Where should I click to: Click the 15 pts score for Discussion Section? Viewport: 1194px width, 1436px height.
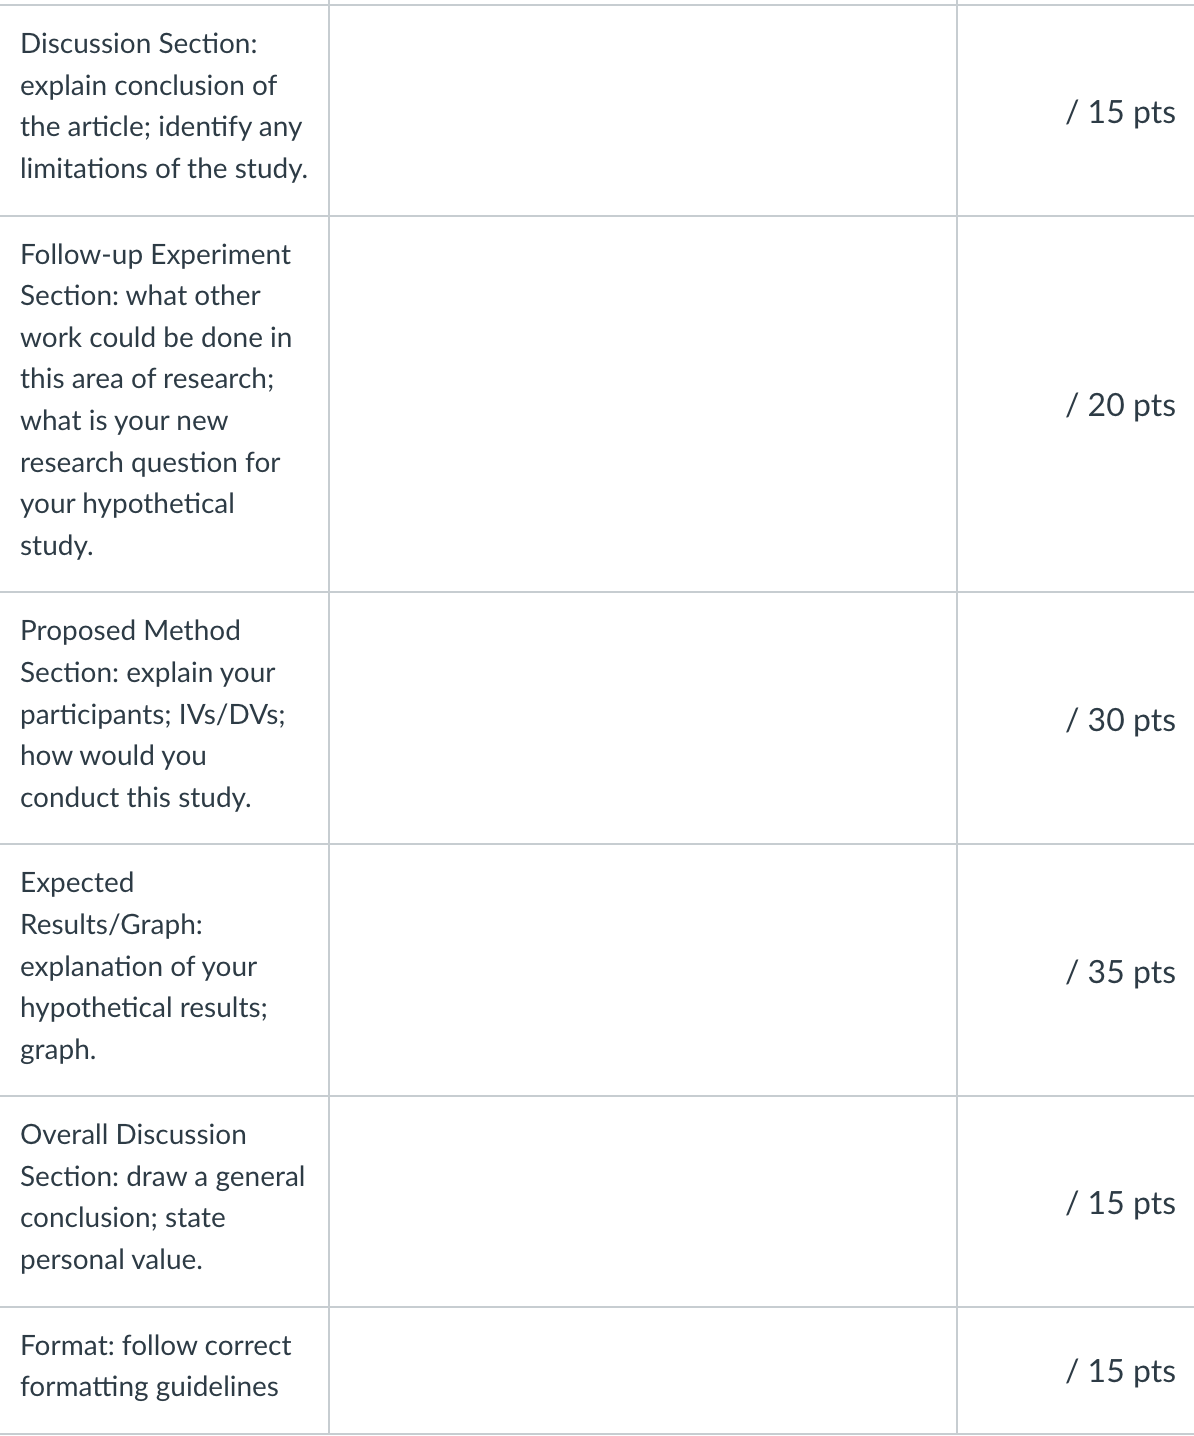(1120, 111)
